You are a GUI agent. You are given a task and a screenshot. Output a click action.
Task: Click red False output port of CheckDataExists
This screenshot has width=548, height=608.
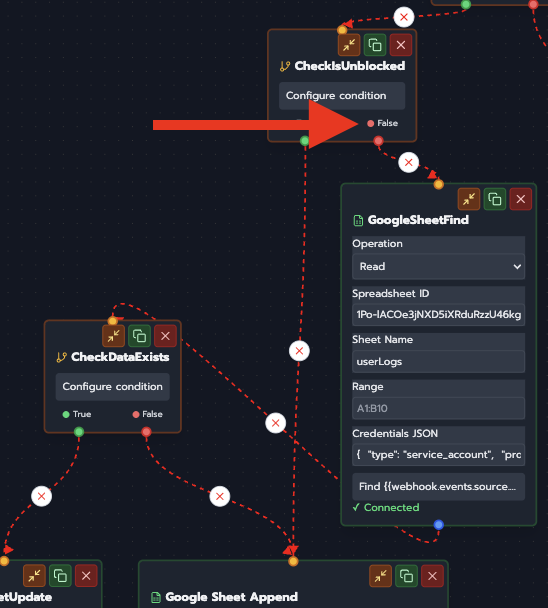coord(146,432)
